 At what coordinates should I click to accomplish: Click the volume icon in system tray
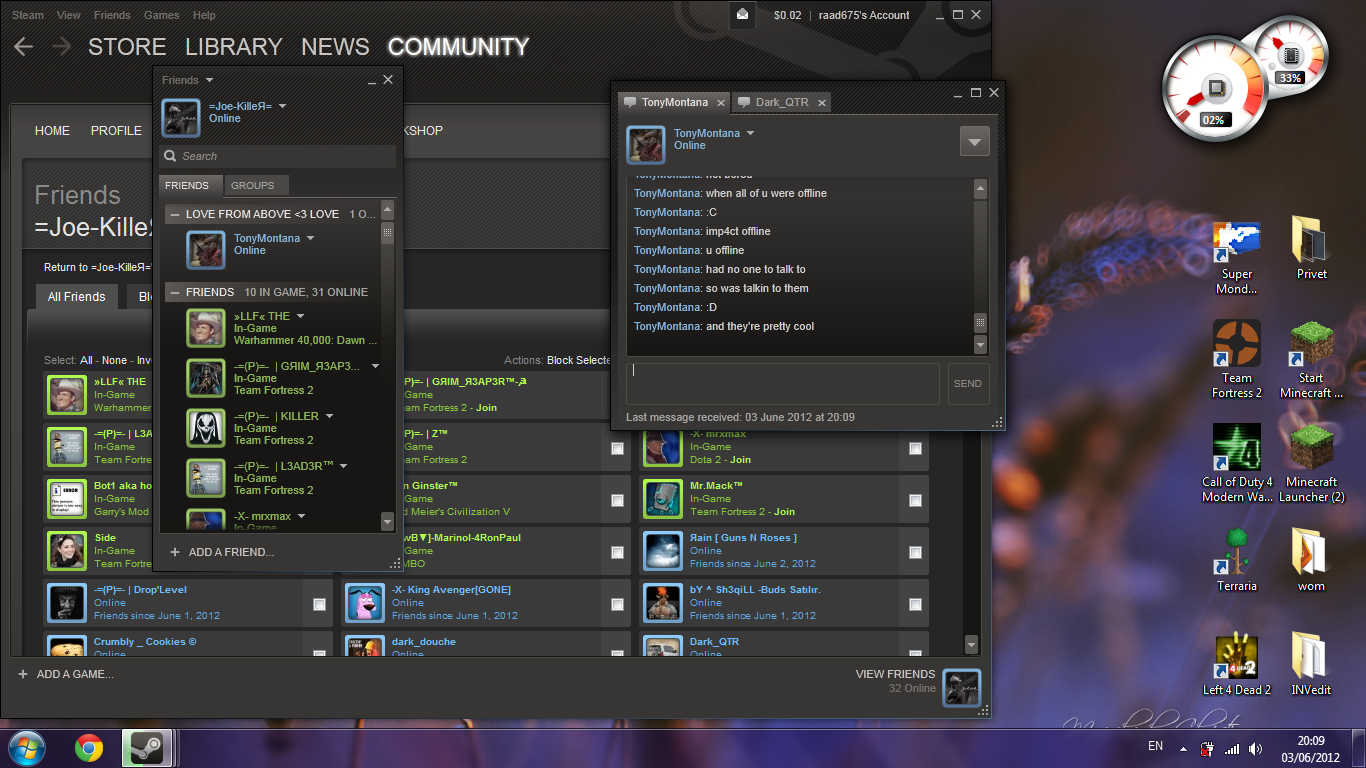(x=1255, y=748)
